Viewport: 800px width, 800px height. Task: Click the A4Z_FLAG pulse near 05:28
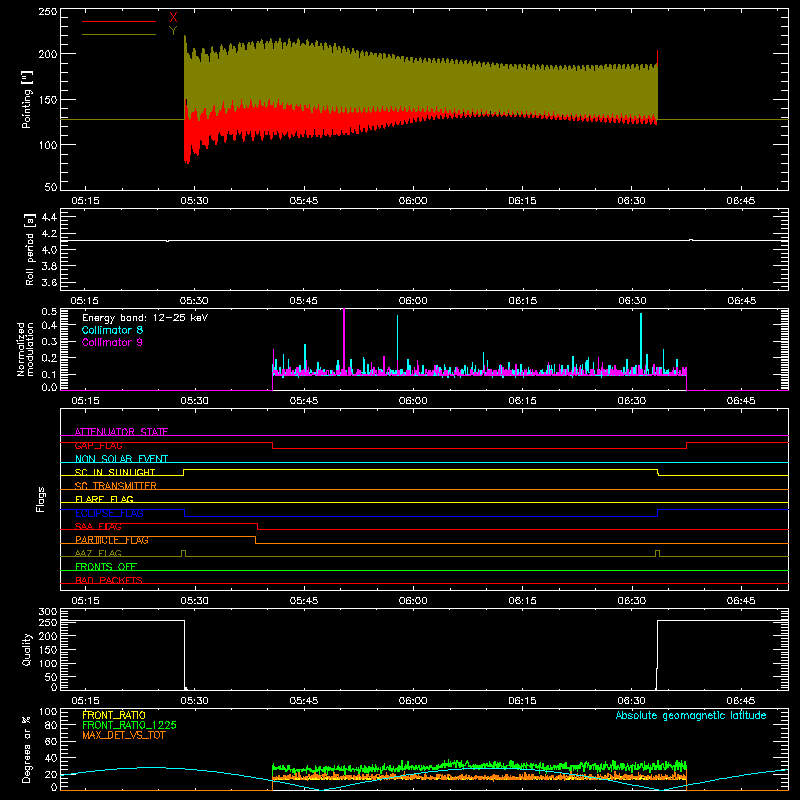pos(184,554)
